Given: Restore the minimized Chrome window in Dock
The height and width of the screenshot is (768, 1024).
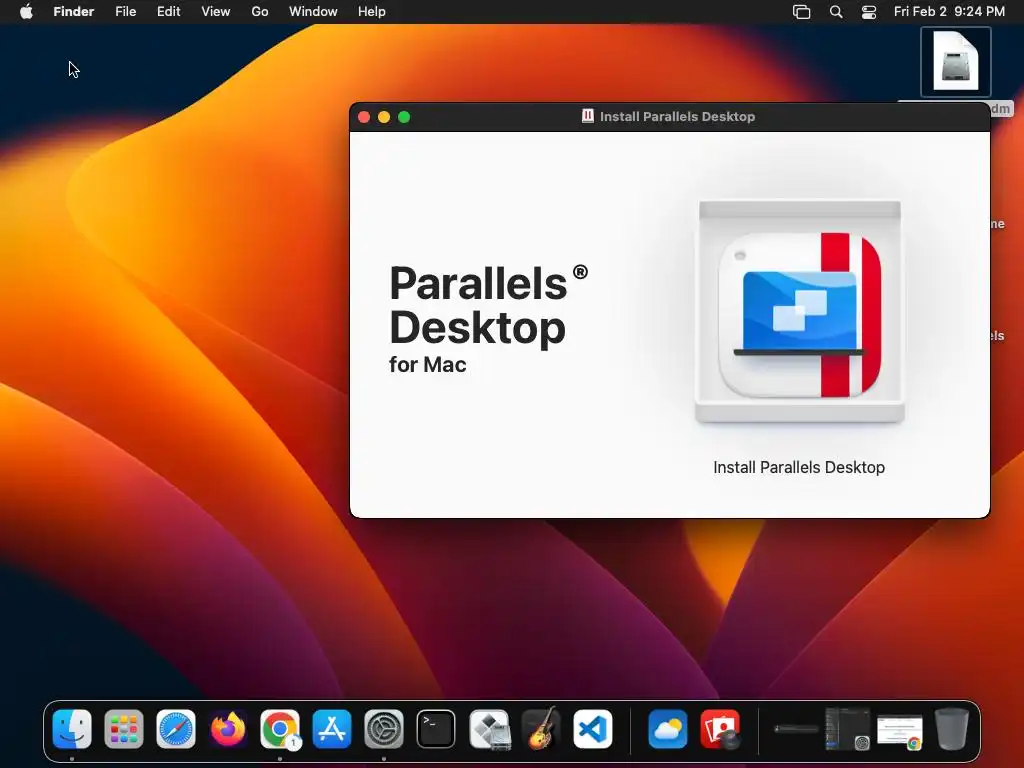Looking at the screenshot, I should pos(900,731).
